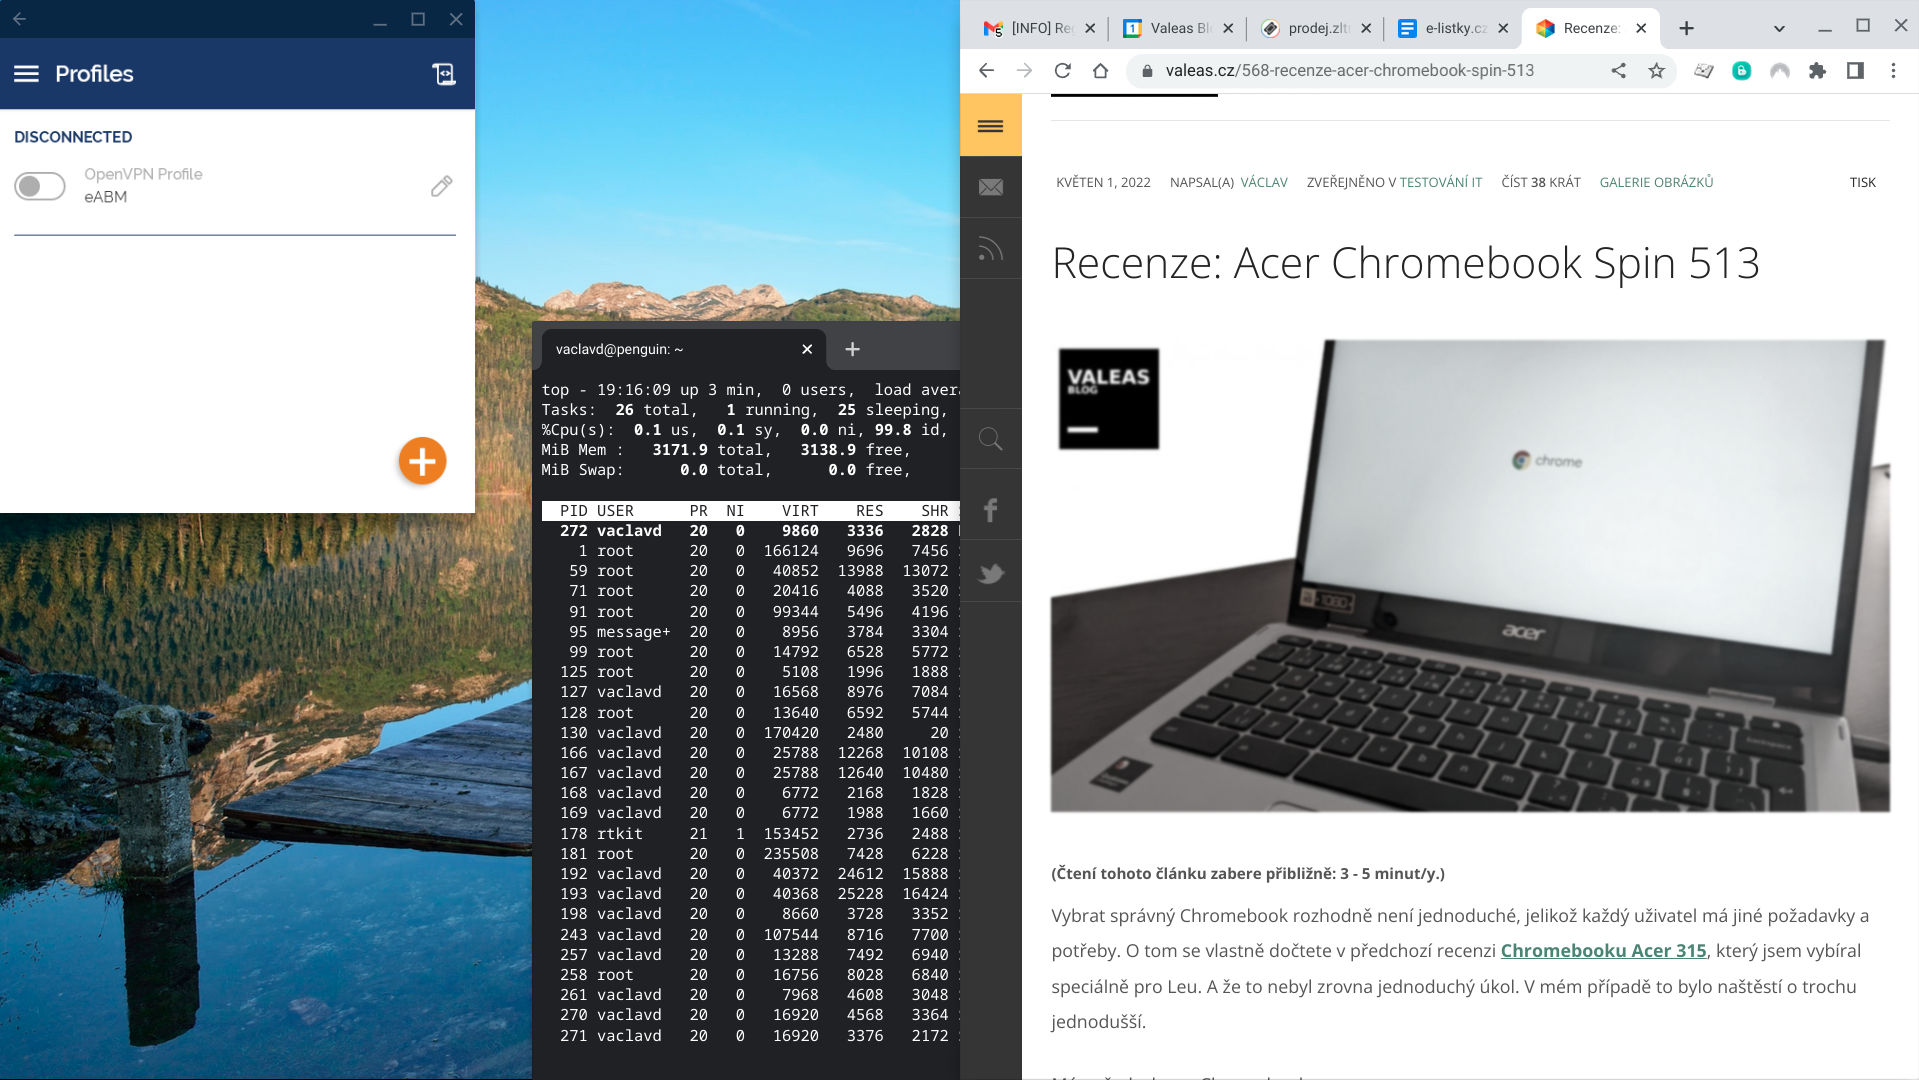Image resolution: width=1919 pixels, height=1080 pixels.
Task: Share this page from the address bar
Action: tap(1619, 71)
